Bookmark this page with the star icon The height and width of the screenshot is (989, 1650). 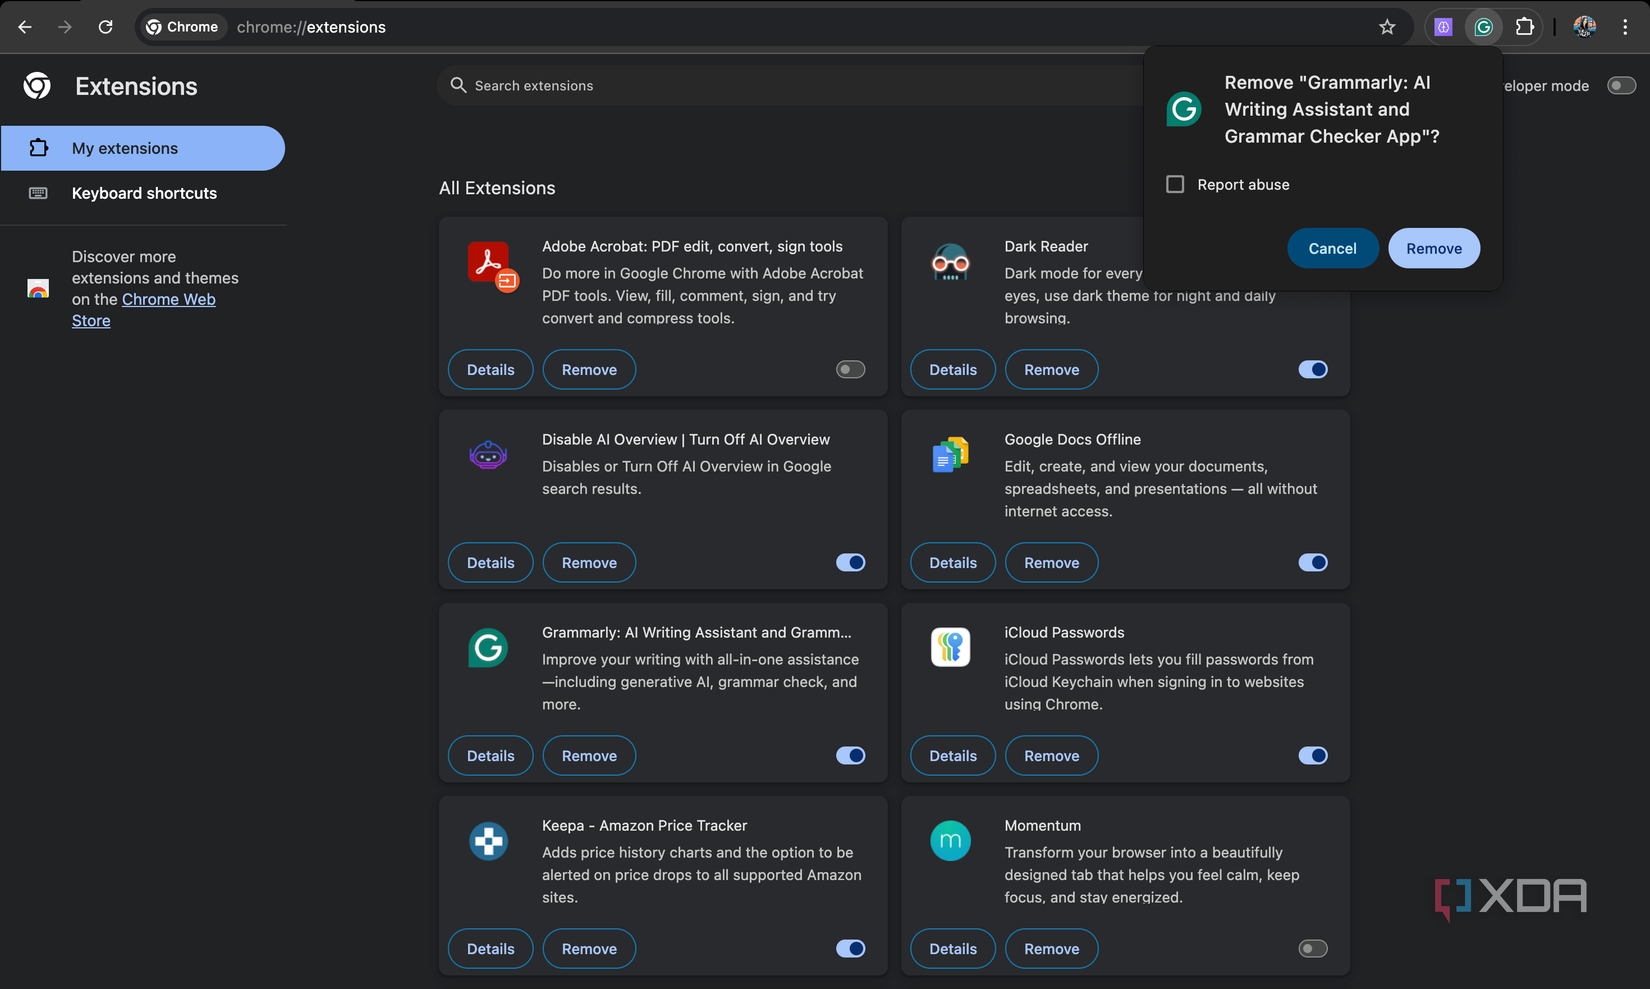point(1387,27)
